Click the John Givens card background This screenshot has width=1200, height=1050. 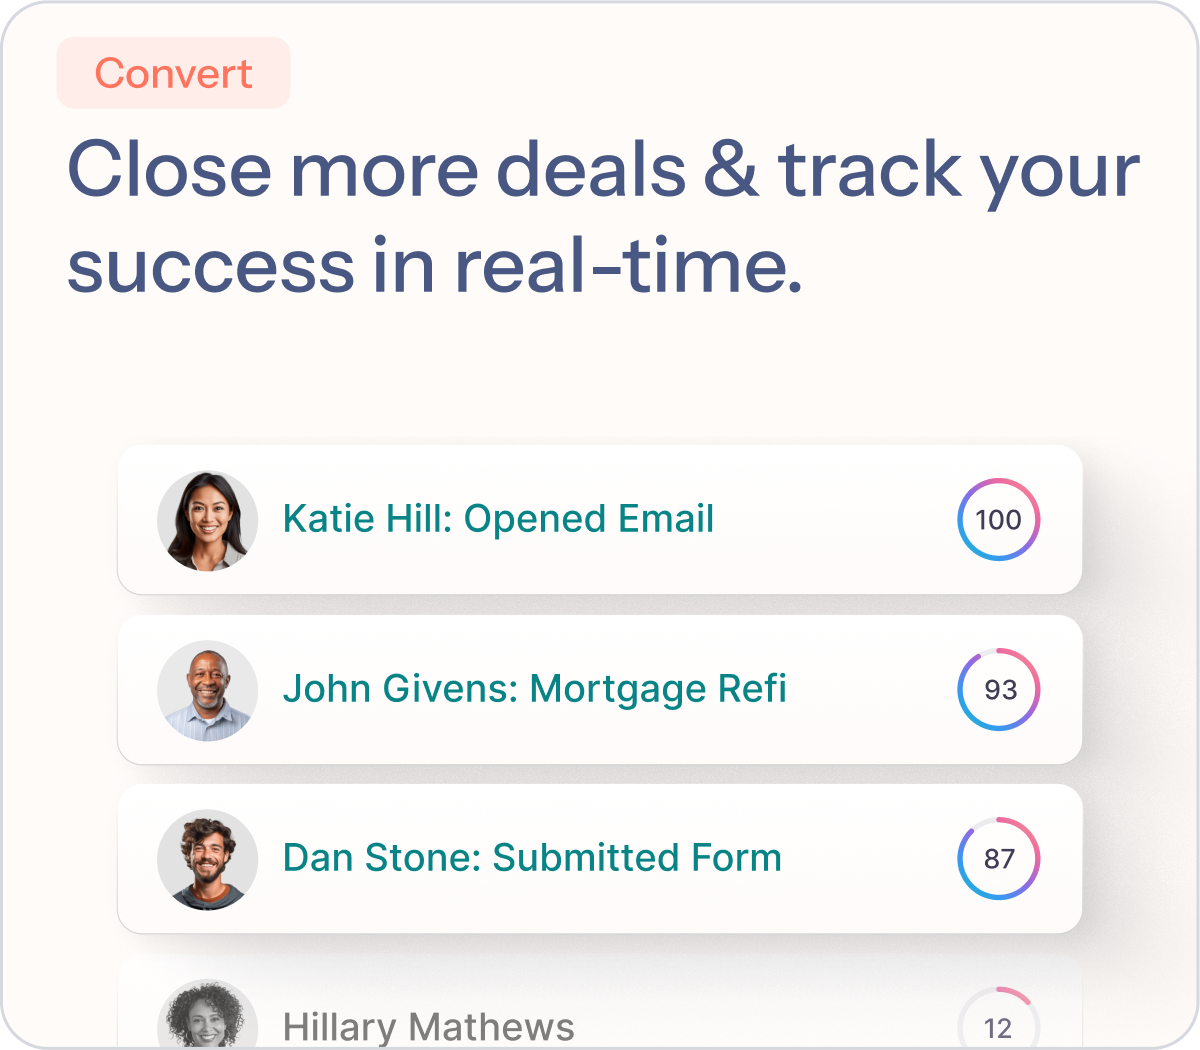pos(600,690)
